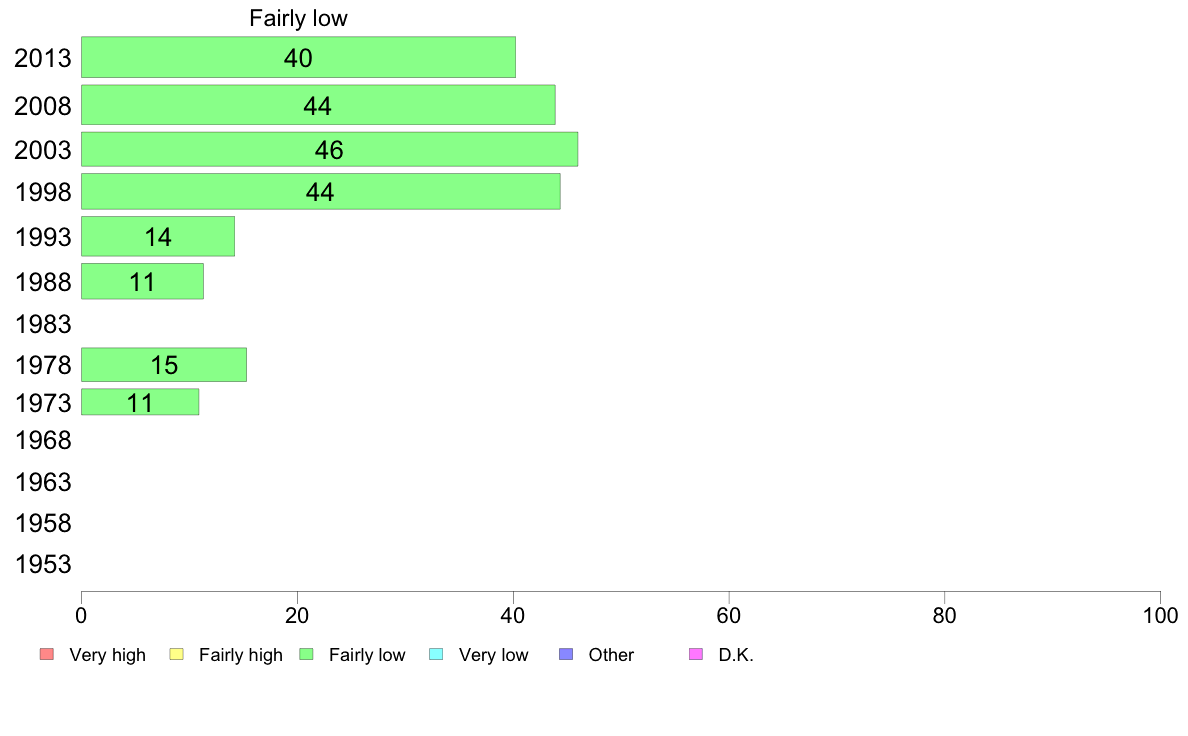
Task: Select the 2013 bar showing 40
Action: [299, 57]
